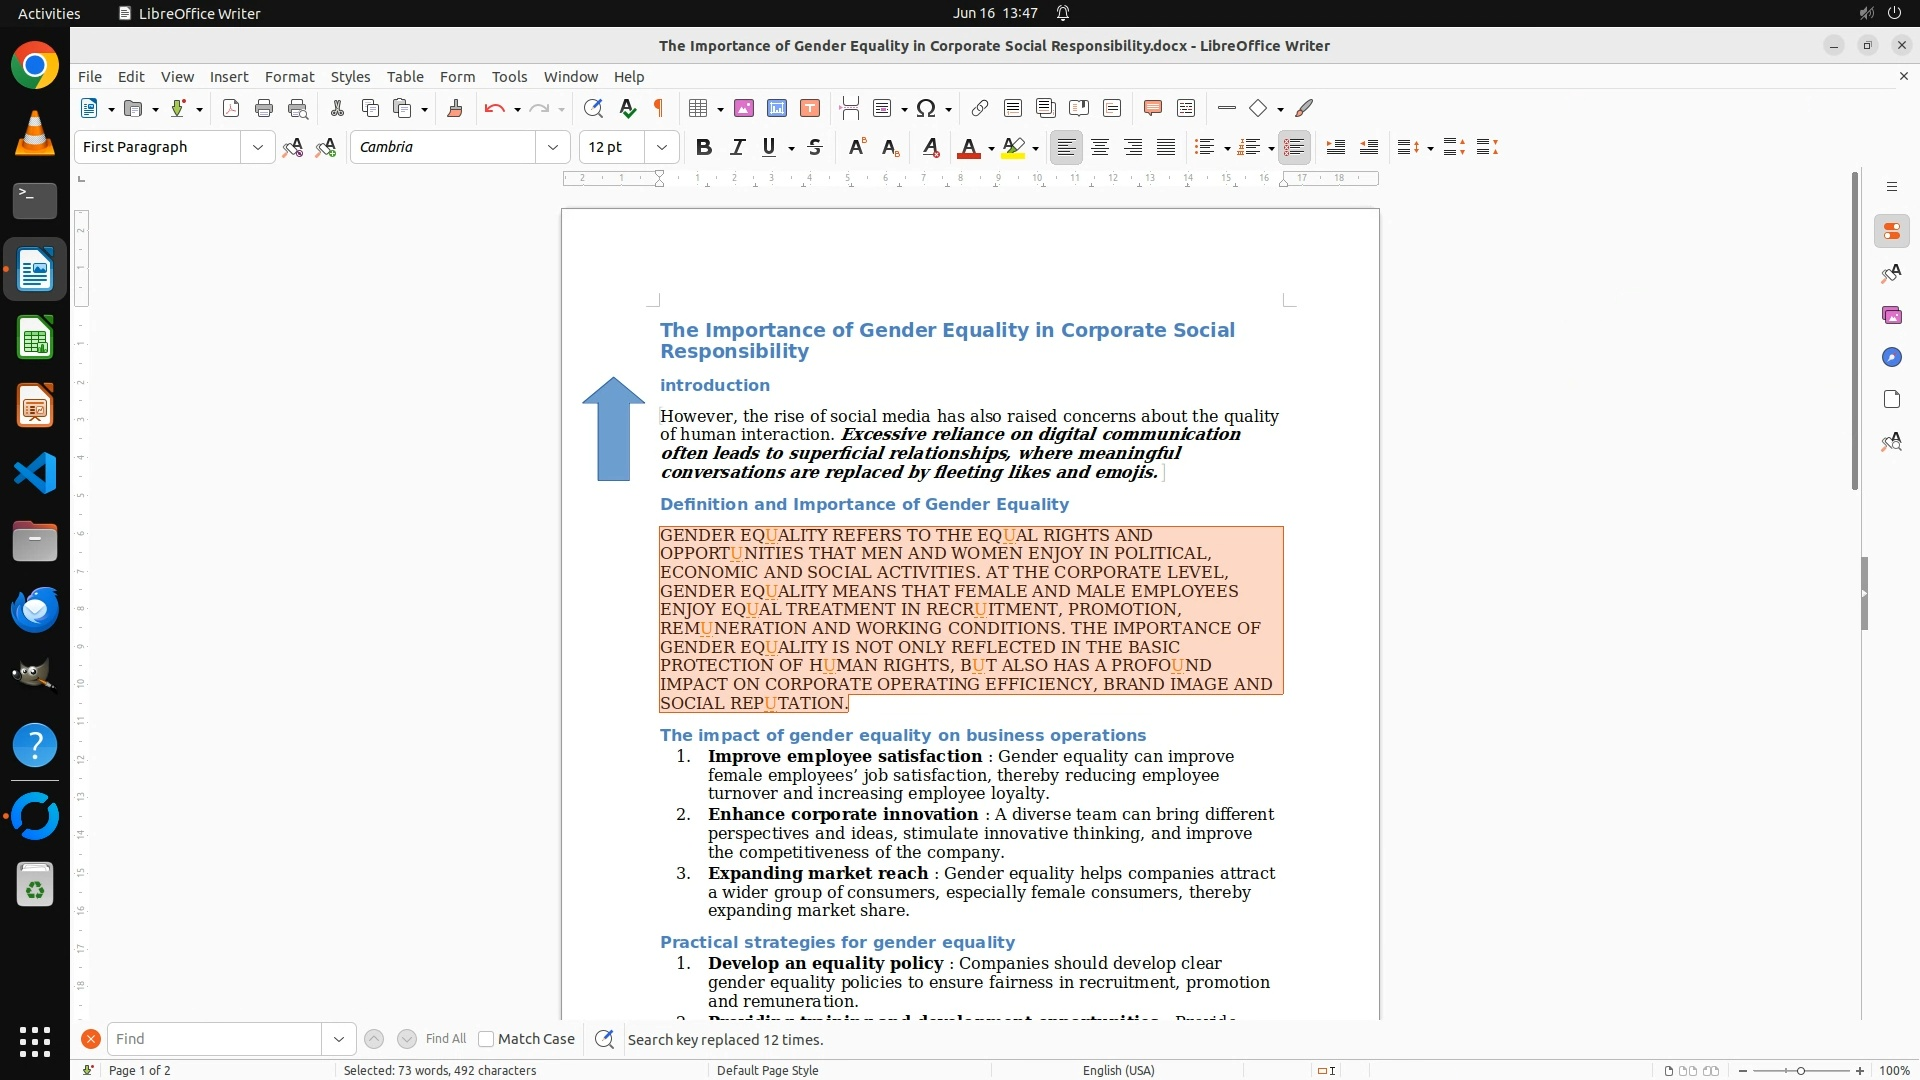Enable the Match Case checkbox
Screen dimensions: 1920x1080
[487, 1039]
